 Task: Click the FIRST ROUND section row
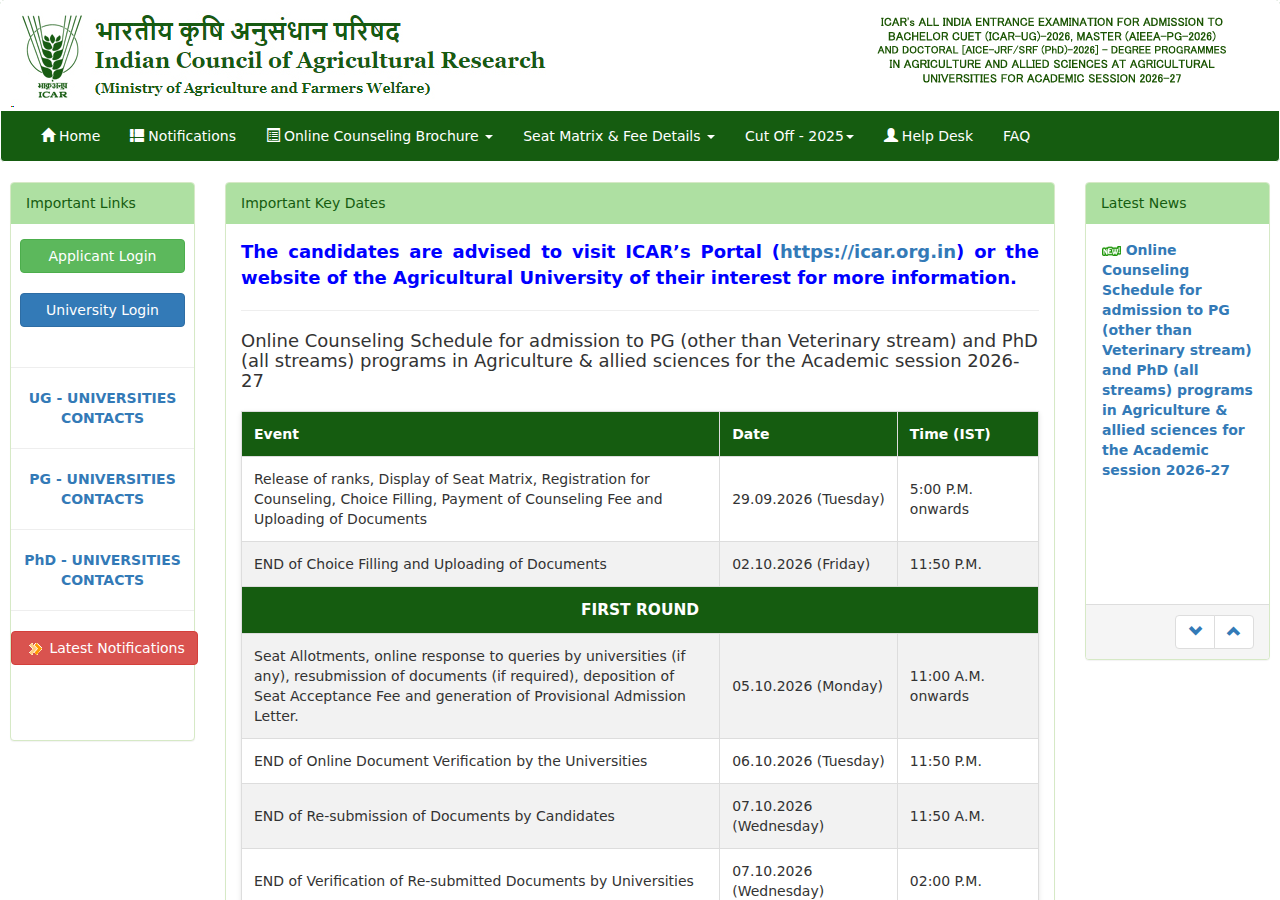click(640, 610)
